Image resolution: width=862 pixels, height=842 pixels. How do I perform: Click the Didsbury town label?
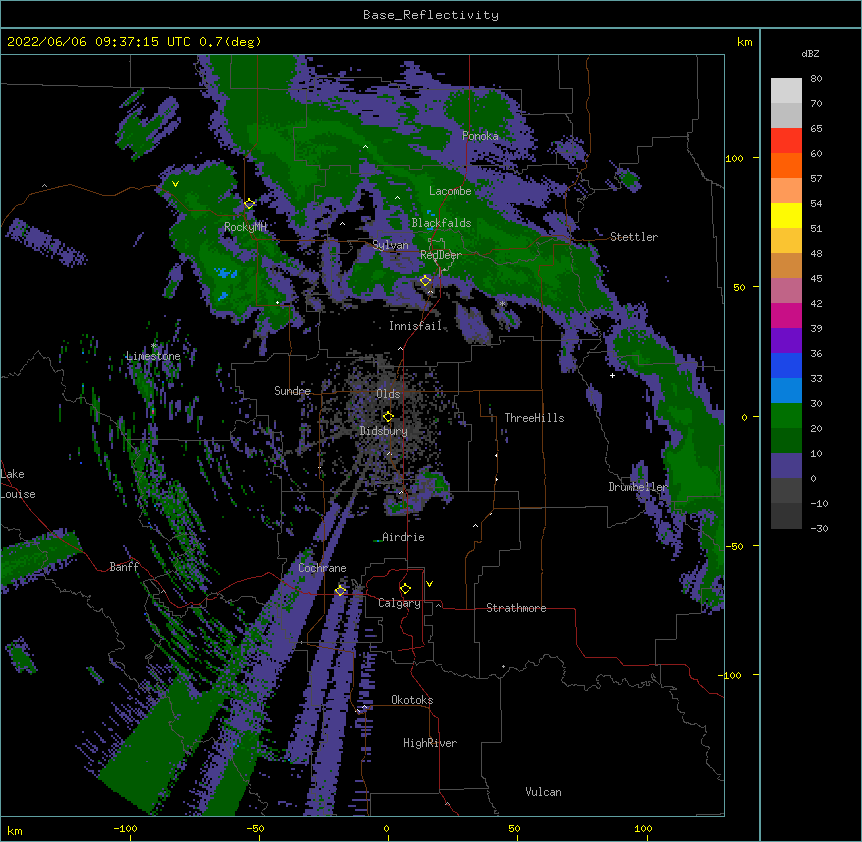pos(383,431)
